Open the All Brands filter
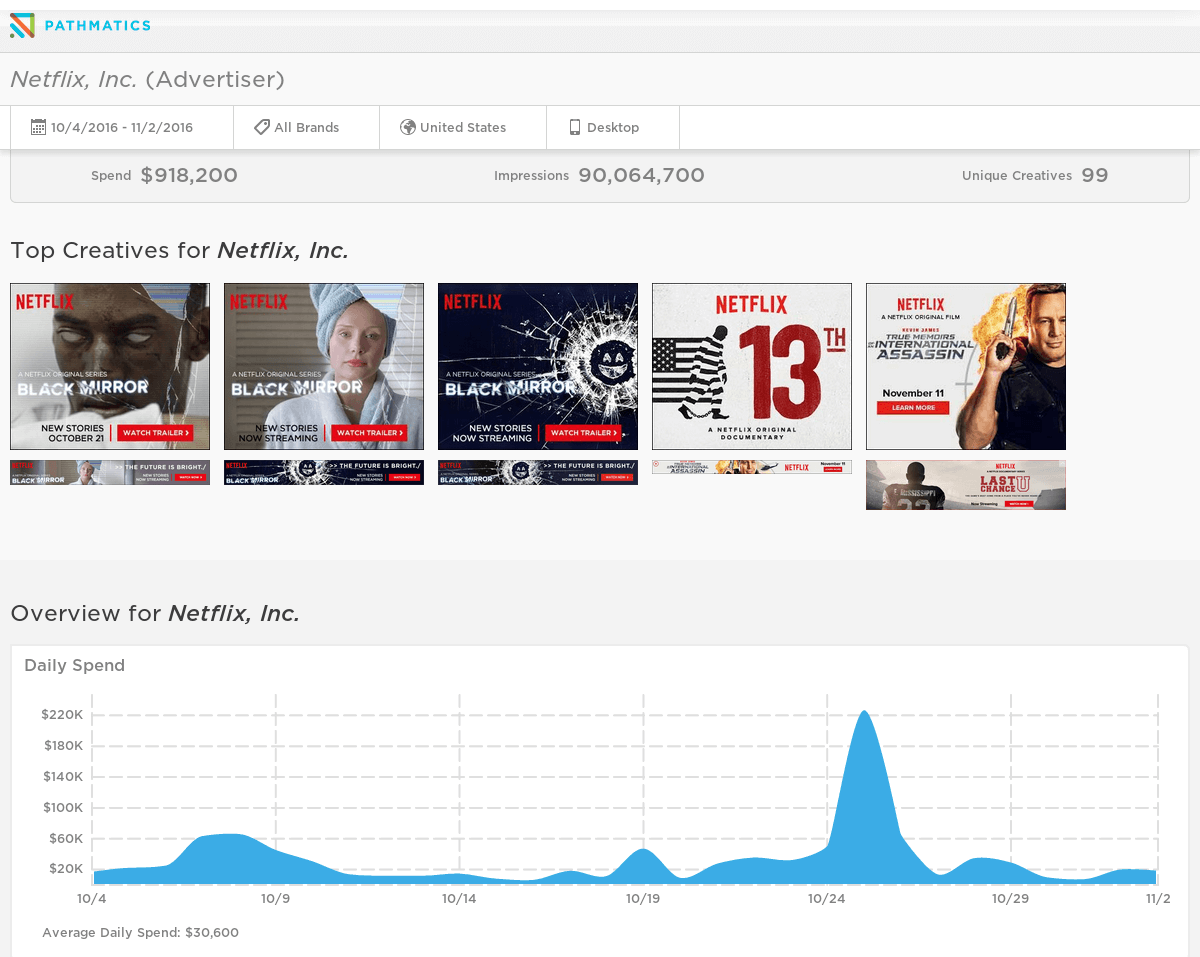Image resolution: width=1200 pixels, height=957 pixels. click(307, 127)
